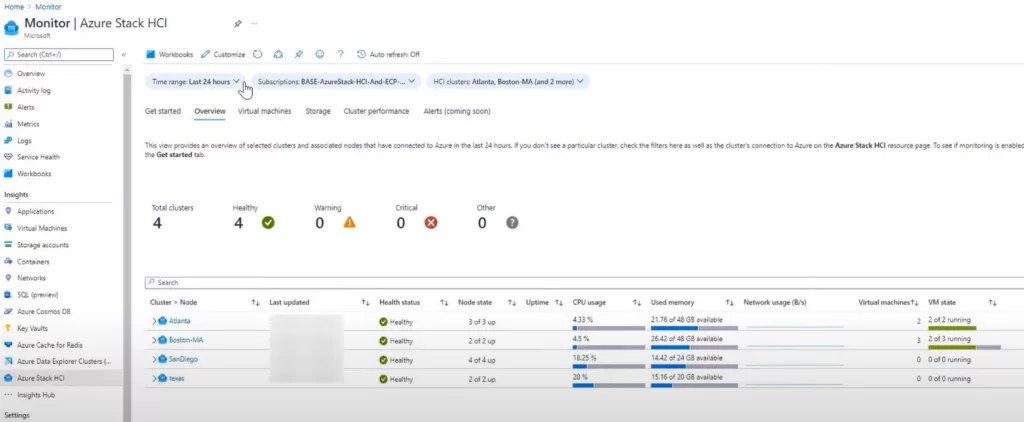Switch to the Get started tab
This screenshot has width=1024, height=422.
(163, 111)
